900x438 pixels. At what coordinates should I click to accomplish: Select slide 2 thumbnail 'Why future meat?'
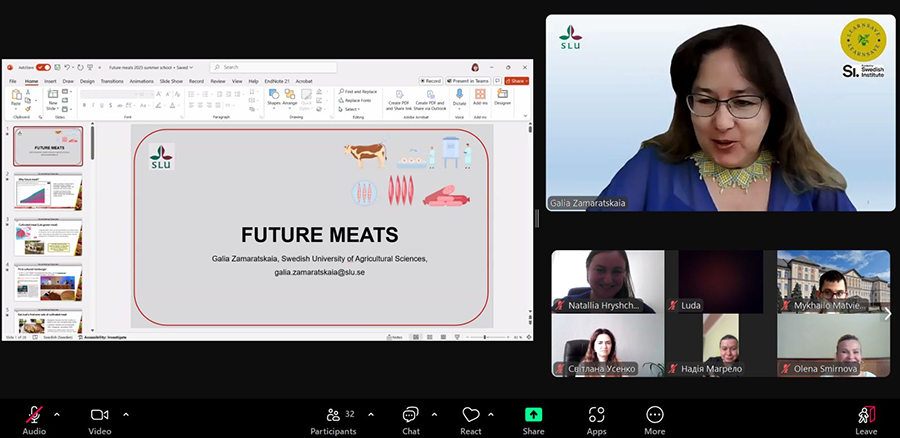[48, 192]
